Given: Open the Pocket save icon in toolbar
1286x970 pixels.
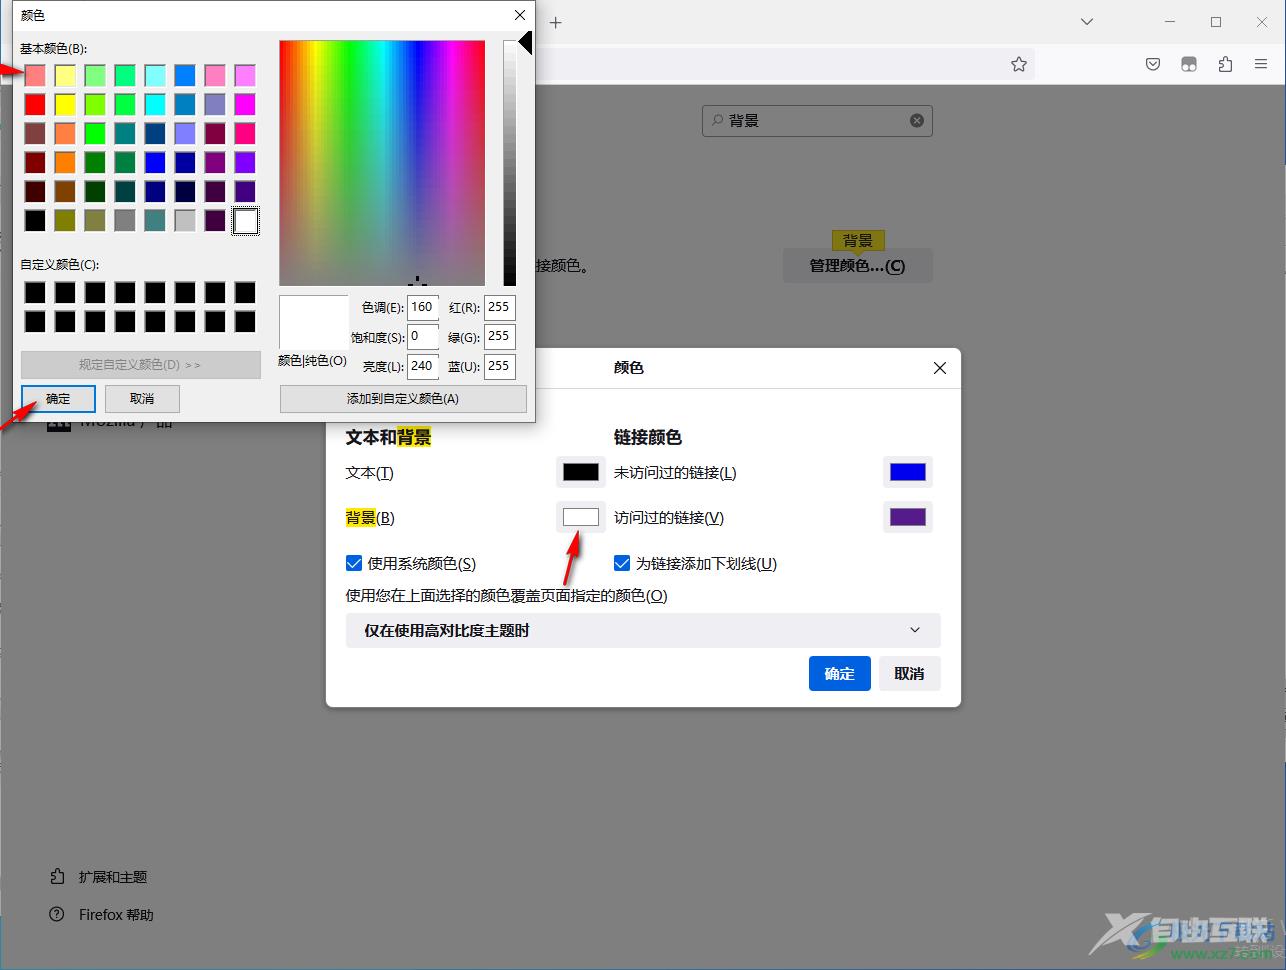Looking at the screenshot, I should tap(1153, 64).
